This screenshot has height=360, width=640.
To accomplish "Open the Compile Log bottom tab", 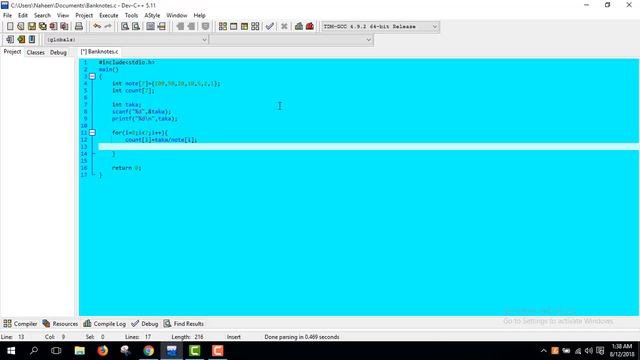I will pos(104,324).
